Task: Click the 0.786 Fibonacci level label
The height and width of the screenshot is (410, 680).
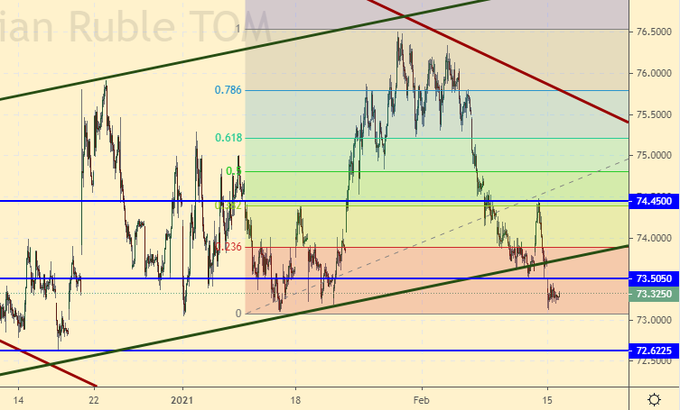Action: [228, 90]
